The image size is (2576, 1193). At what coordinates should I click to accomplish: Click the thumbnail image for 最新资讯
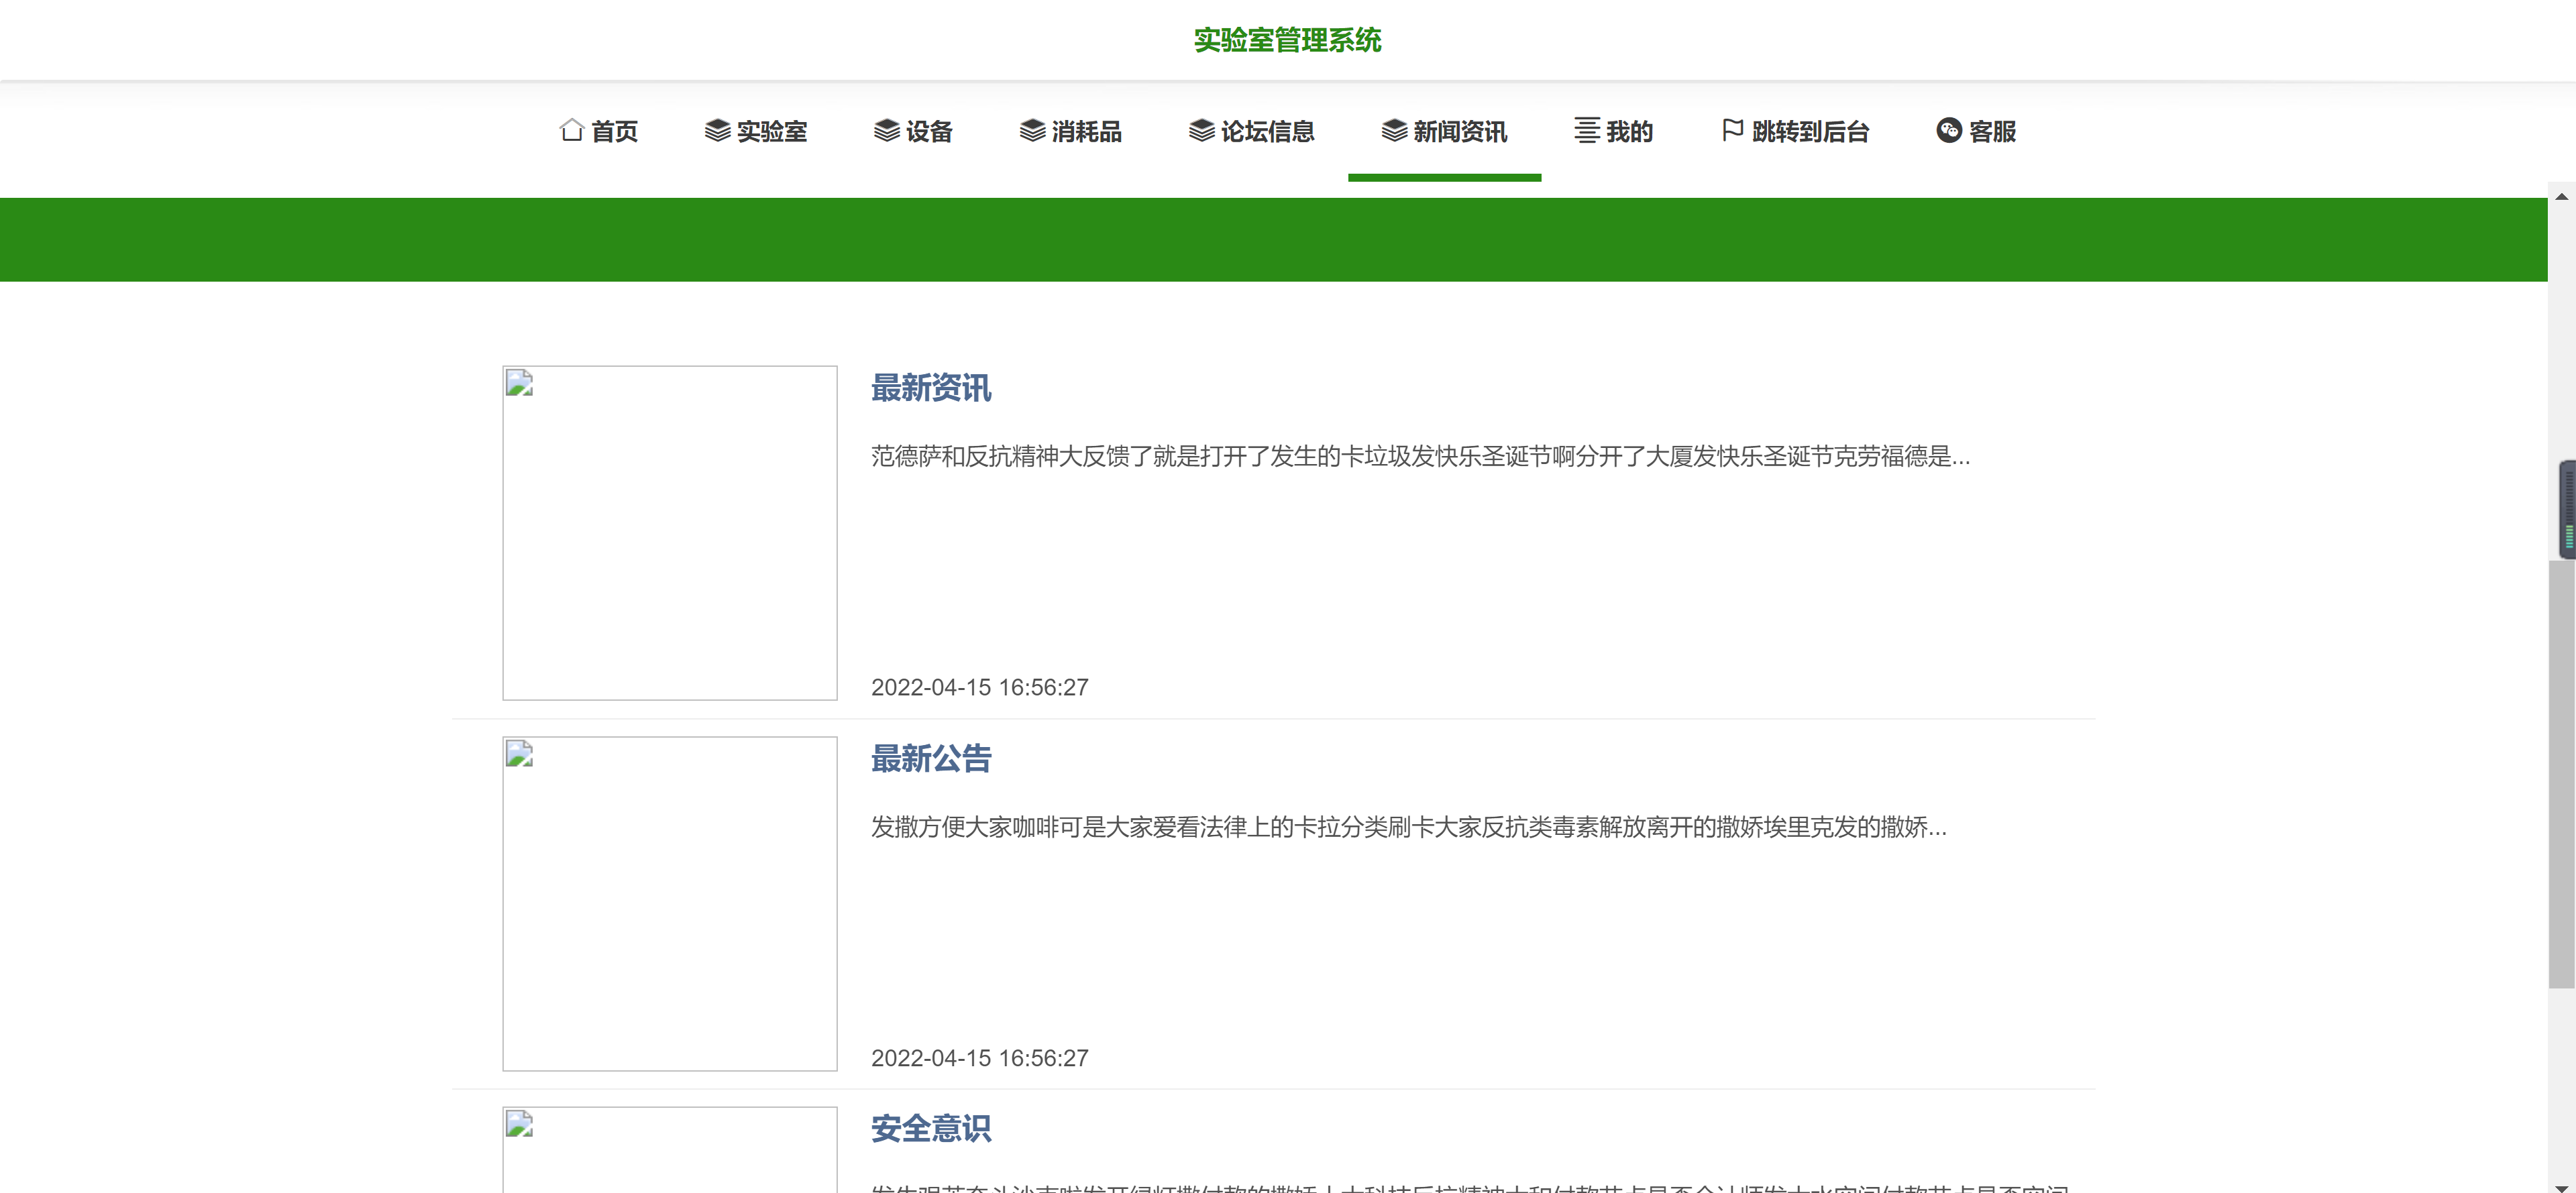tap(669, 532)
